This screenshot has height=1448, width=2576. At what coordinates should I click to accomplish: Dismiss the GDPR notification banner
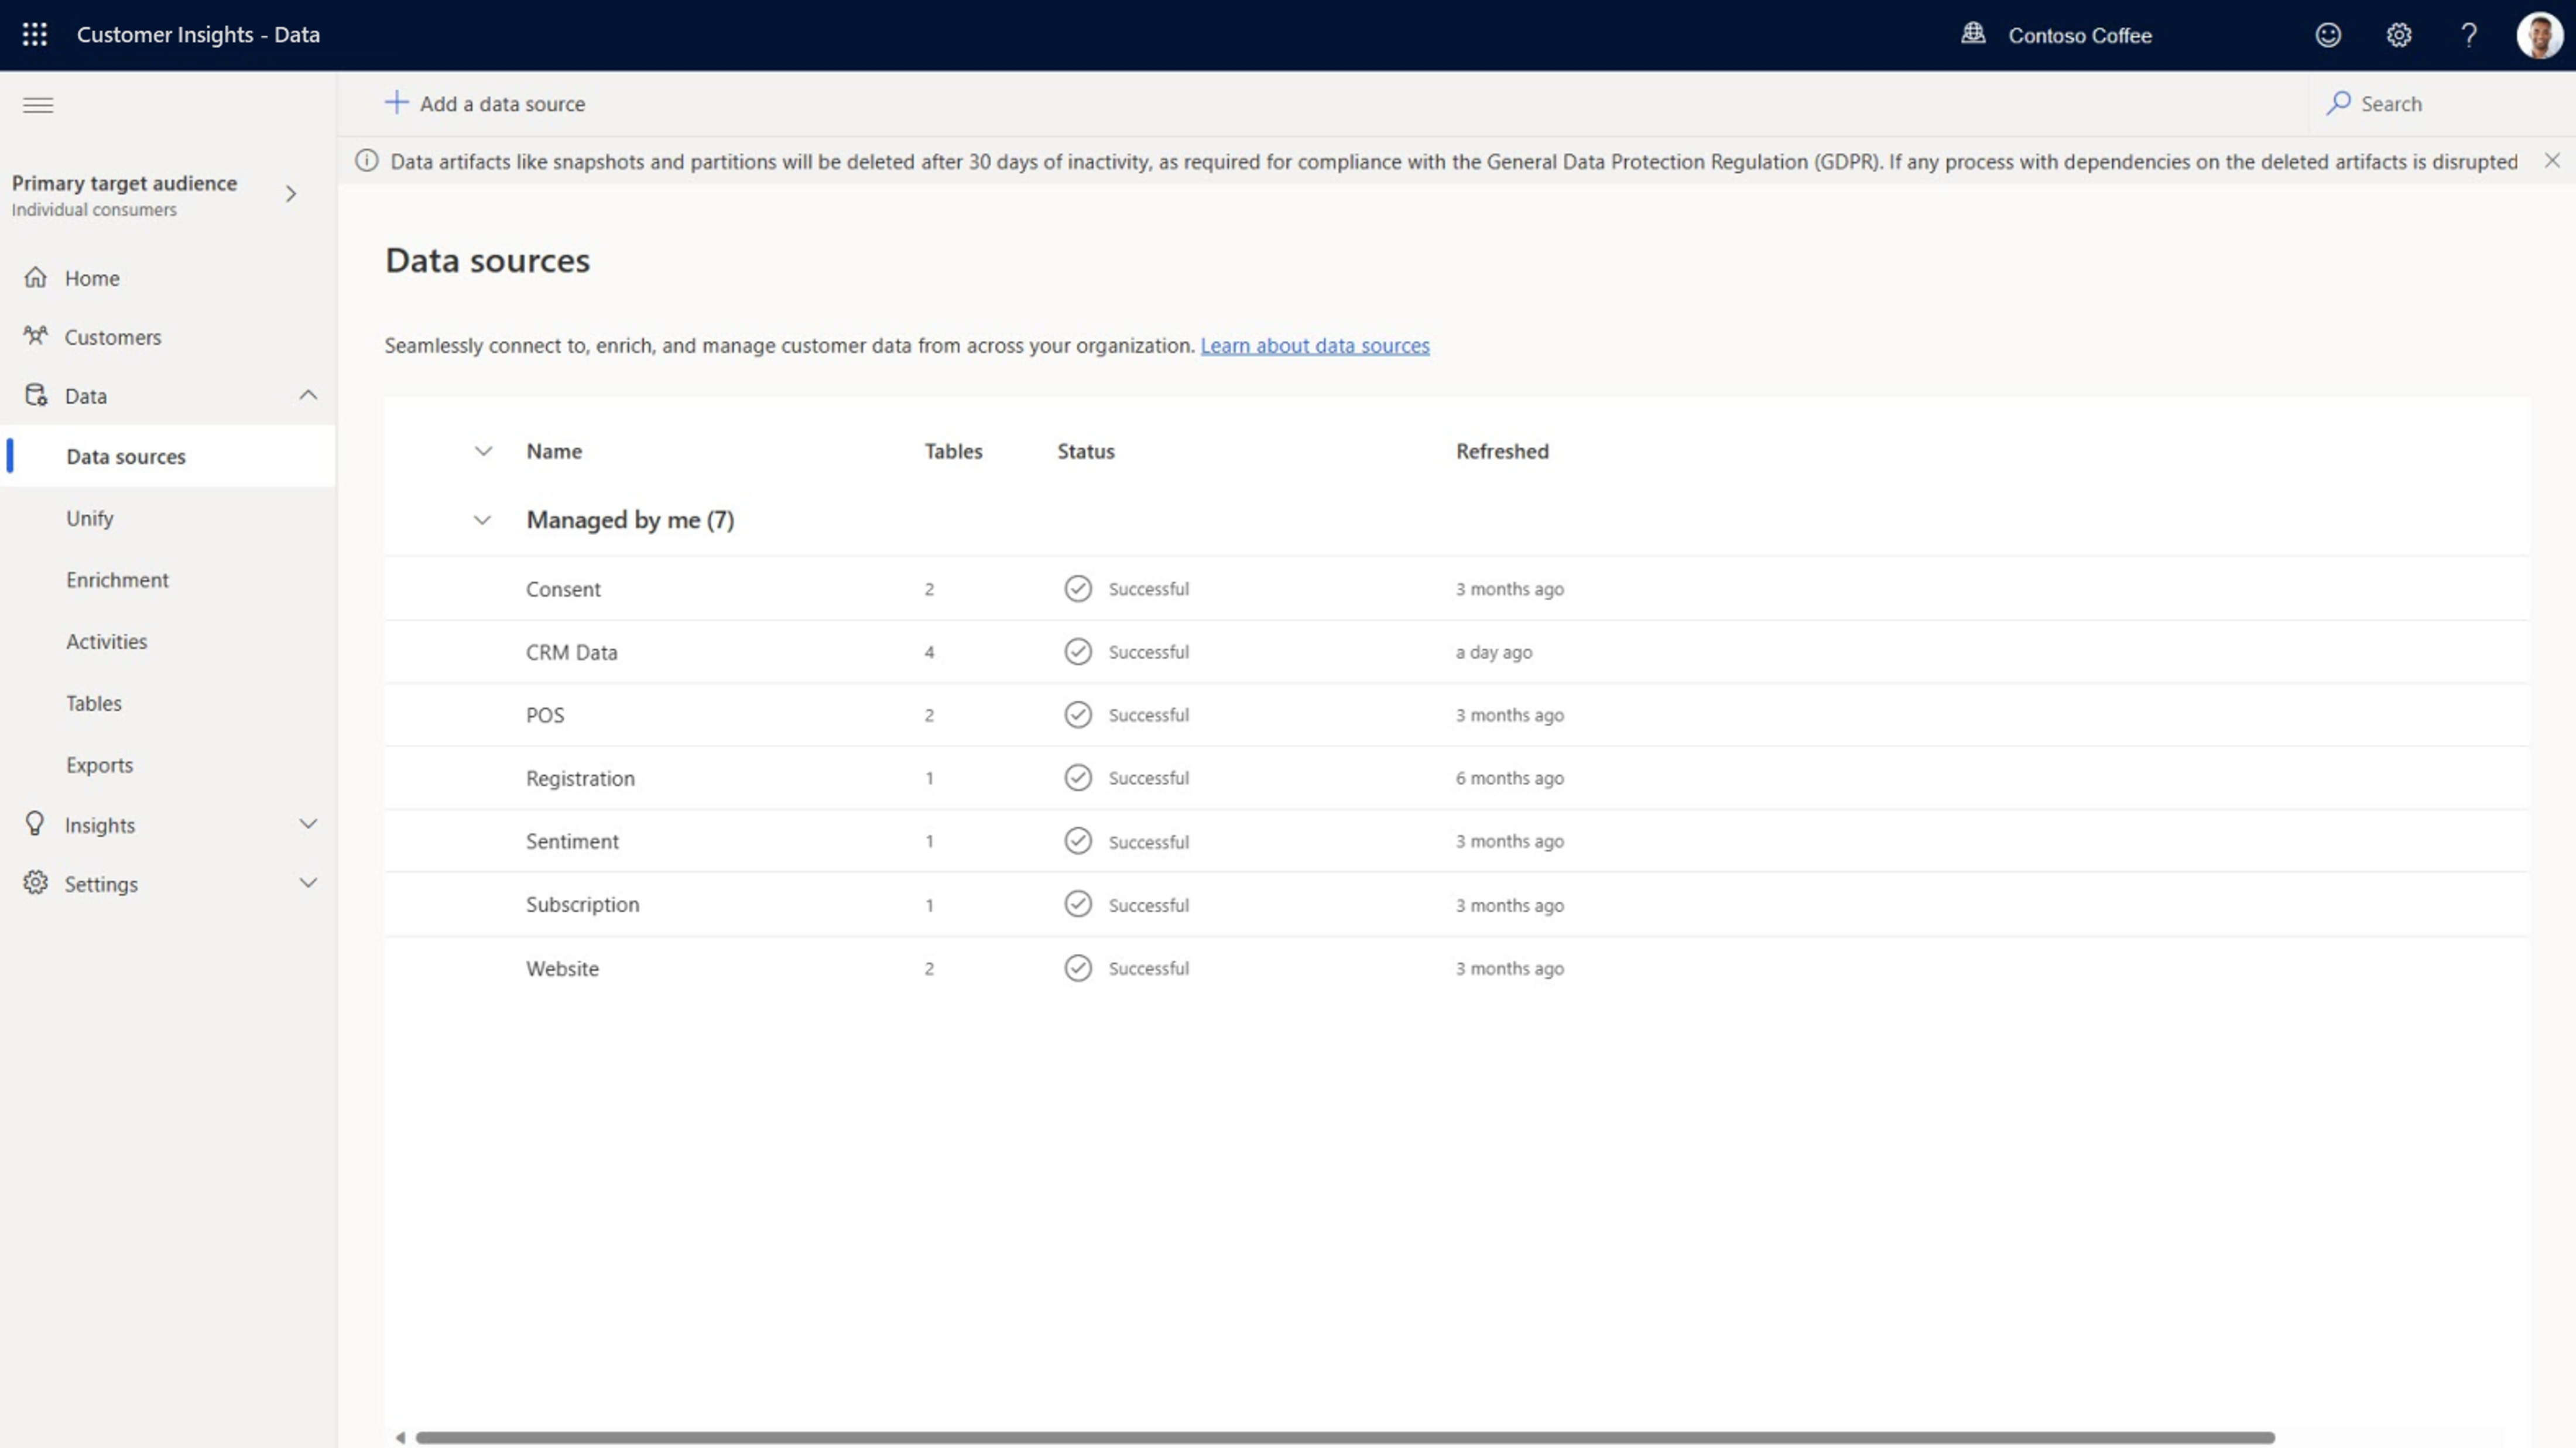[x=2553, y=160]
